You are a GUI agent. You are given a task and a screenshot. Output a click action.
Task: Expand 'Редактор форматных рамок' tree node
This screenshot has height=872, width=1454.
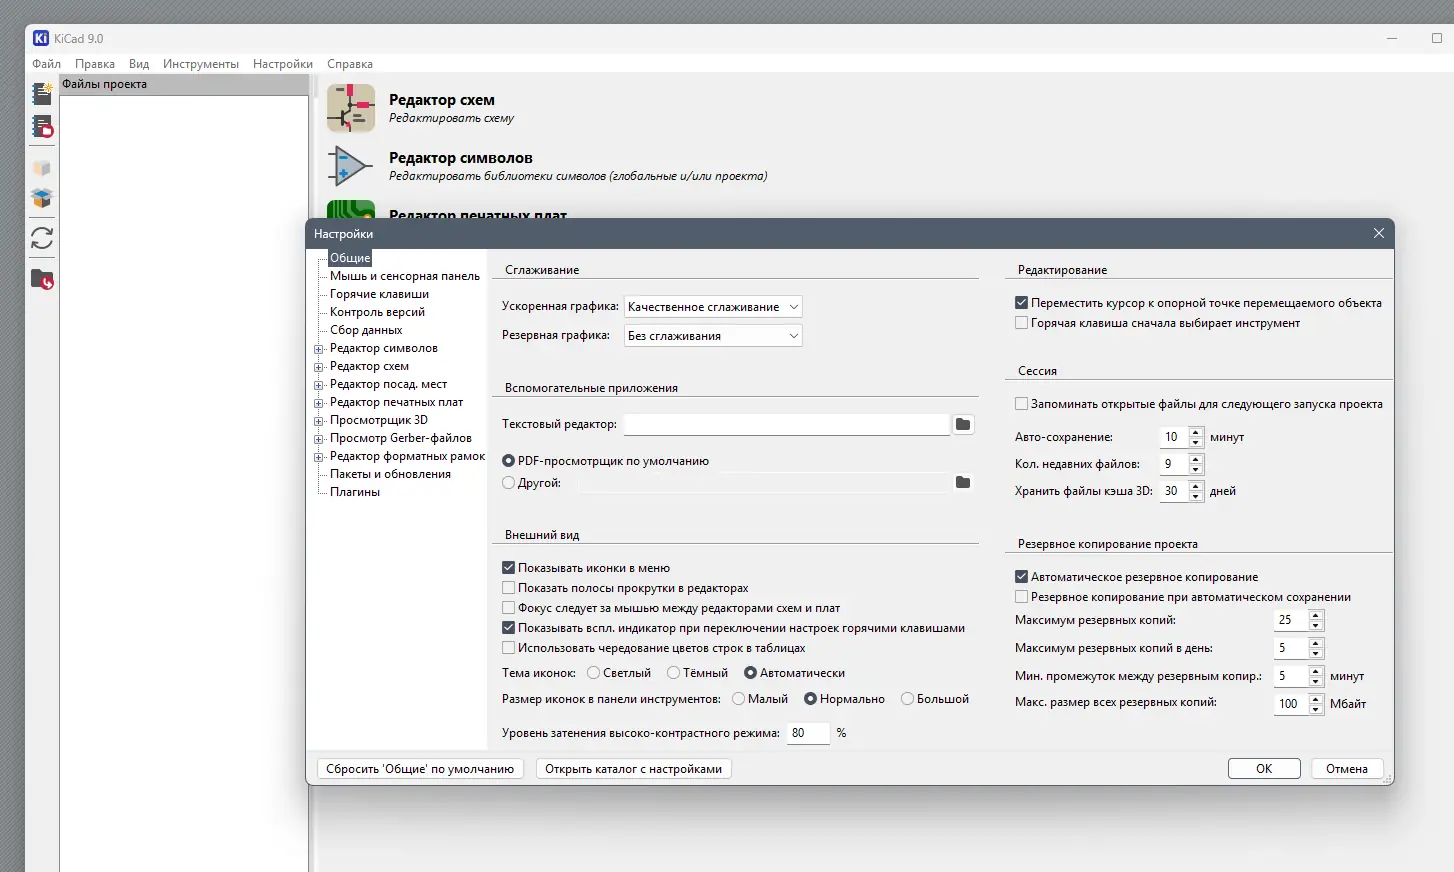point(319,457)
